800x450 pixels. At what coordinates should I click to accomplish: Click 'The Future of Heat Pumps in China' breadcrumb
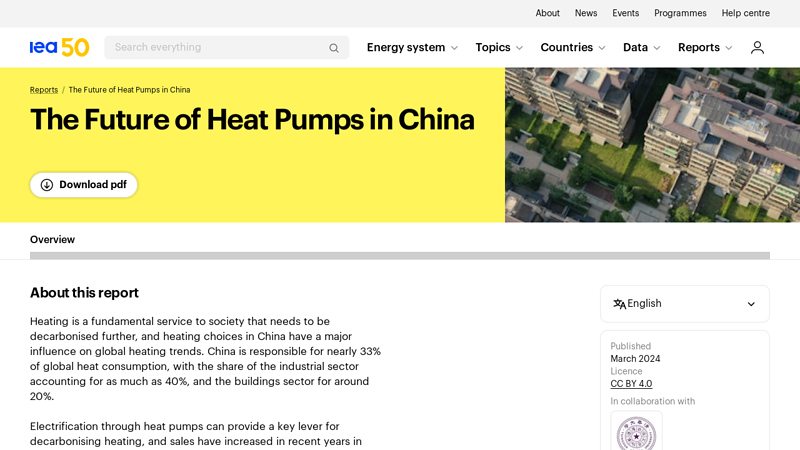(130, 90)
